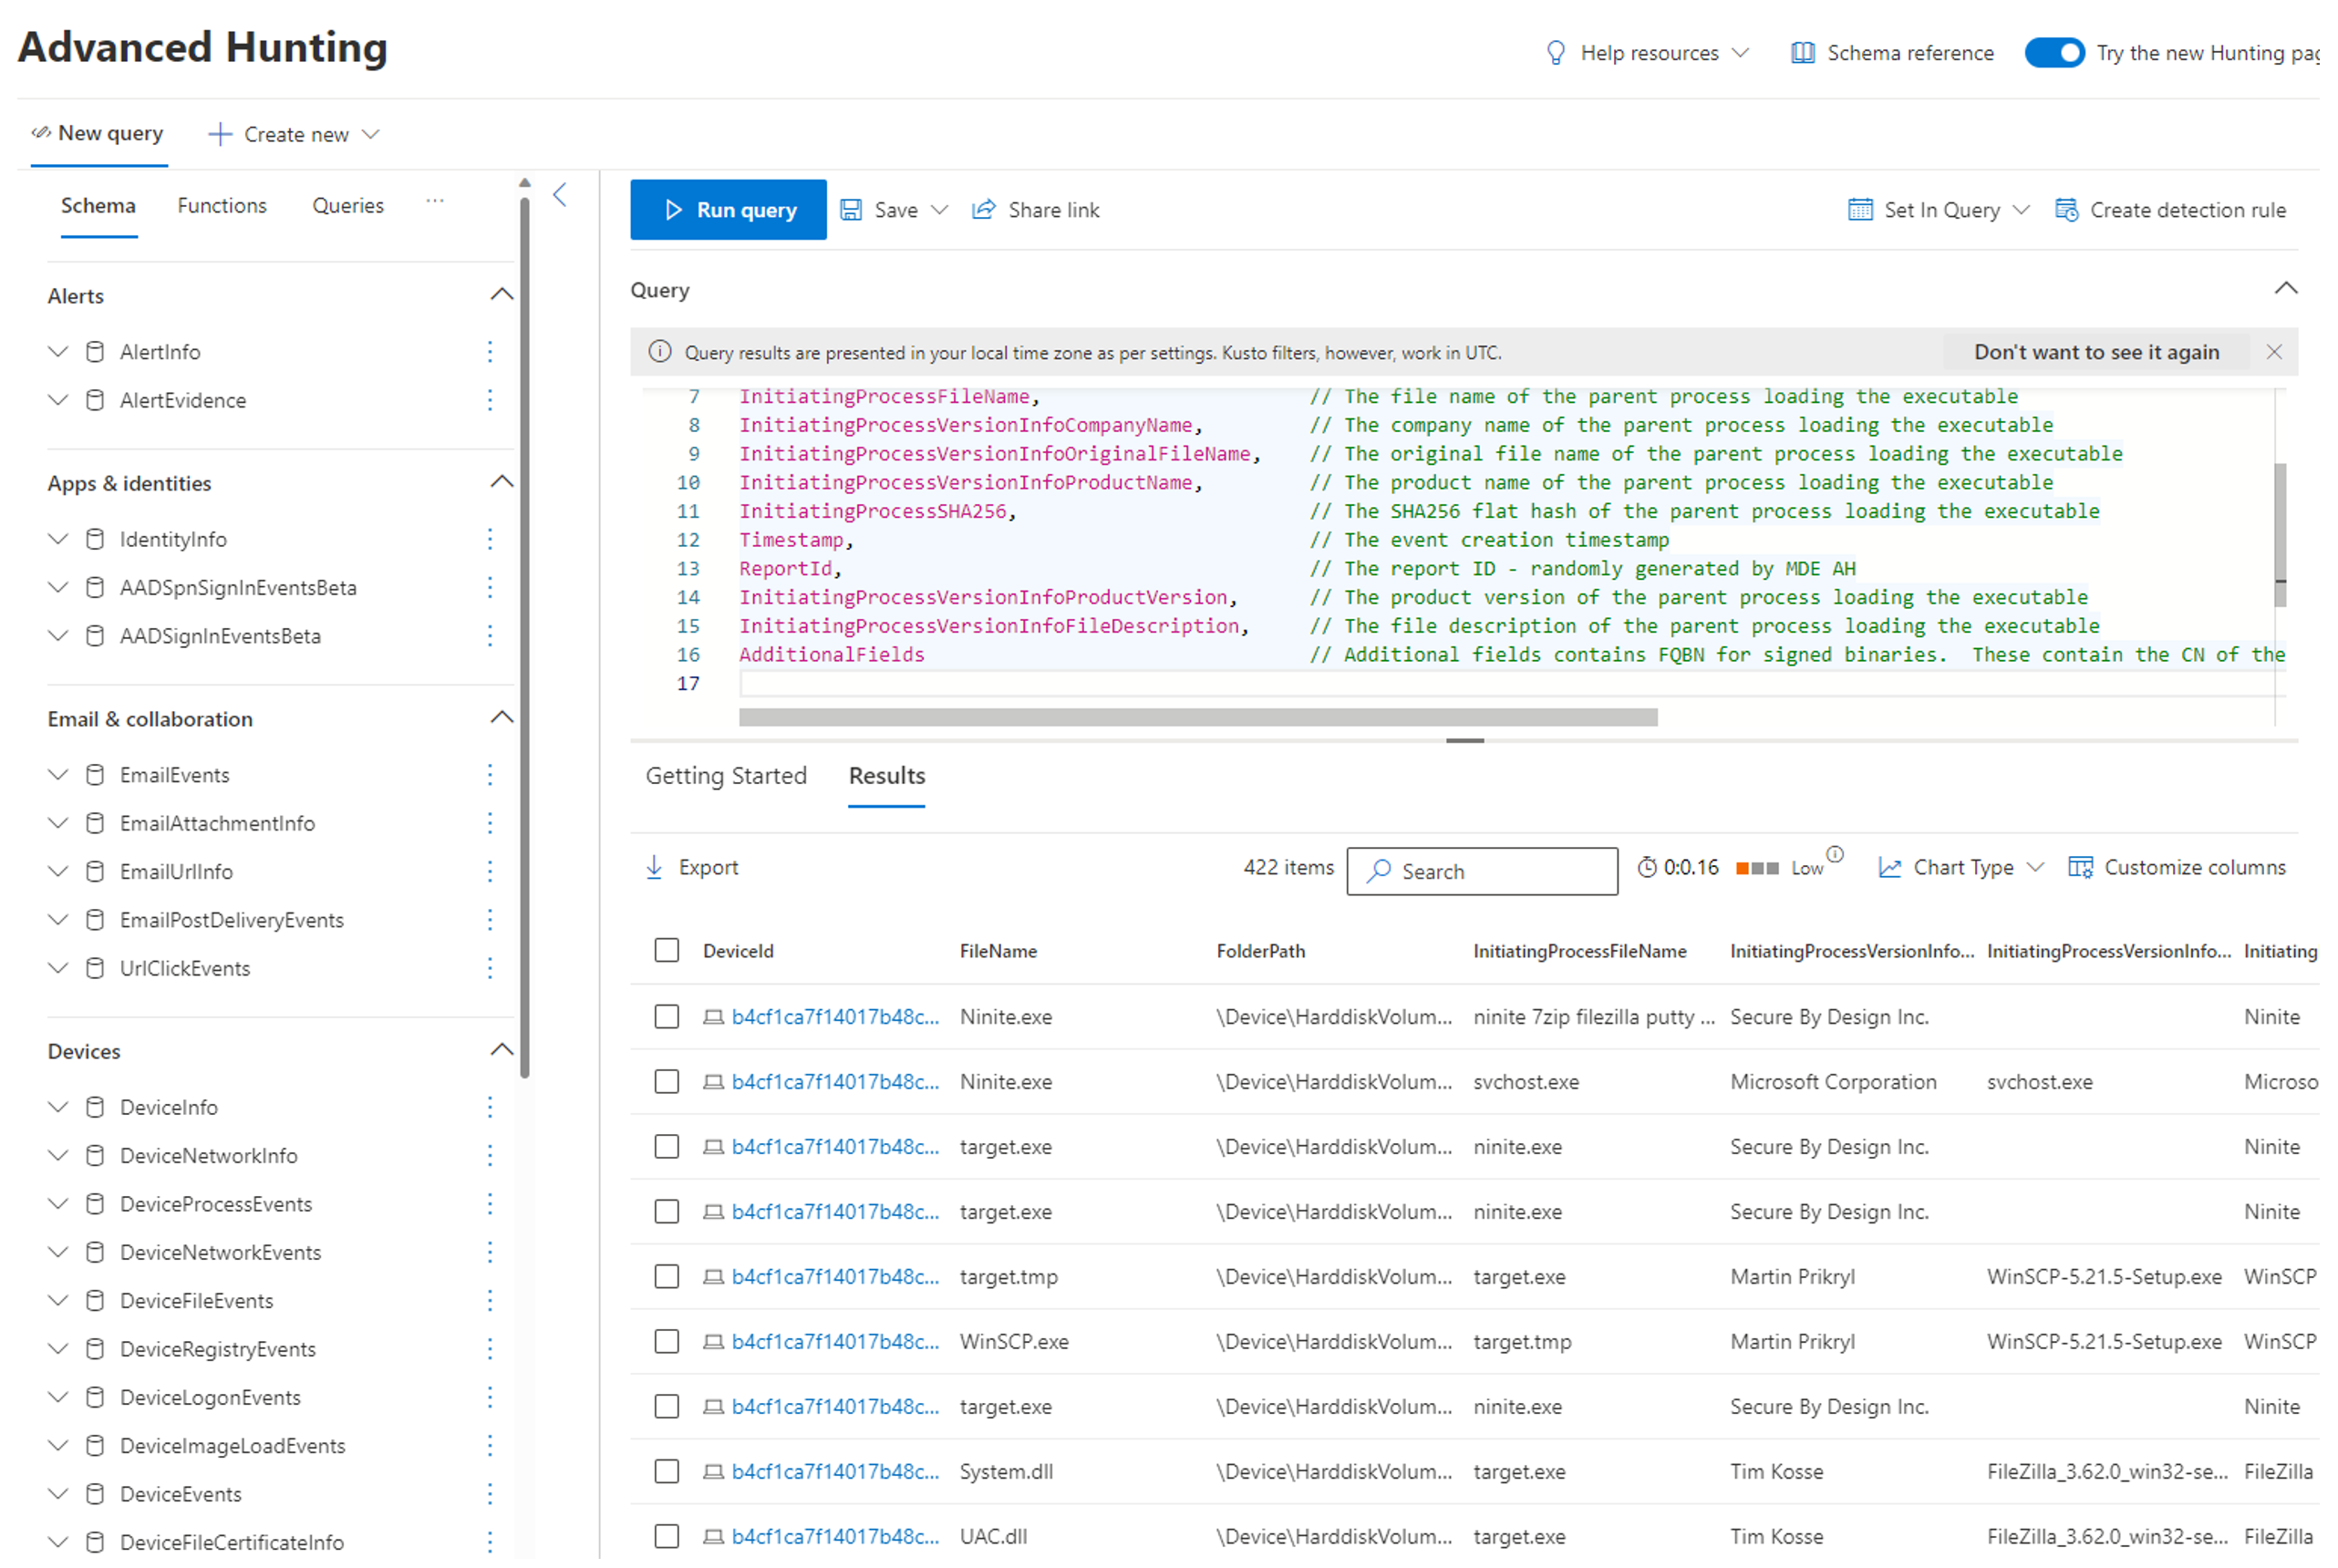Select the Results tab

pyautogui.click(x=885, y=777)
